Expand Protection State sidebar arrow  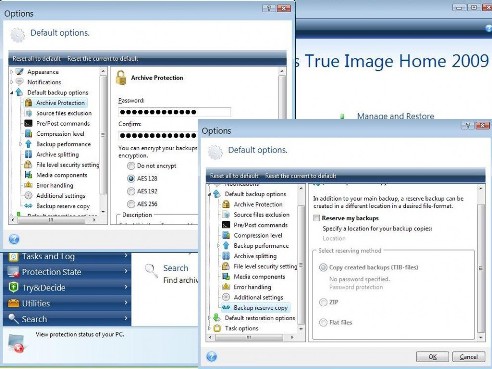(126, 271)
